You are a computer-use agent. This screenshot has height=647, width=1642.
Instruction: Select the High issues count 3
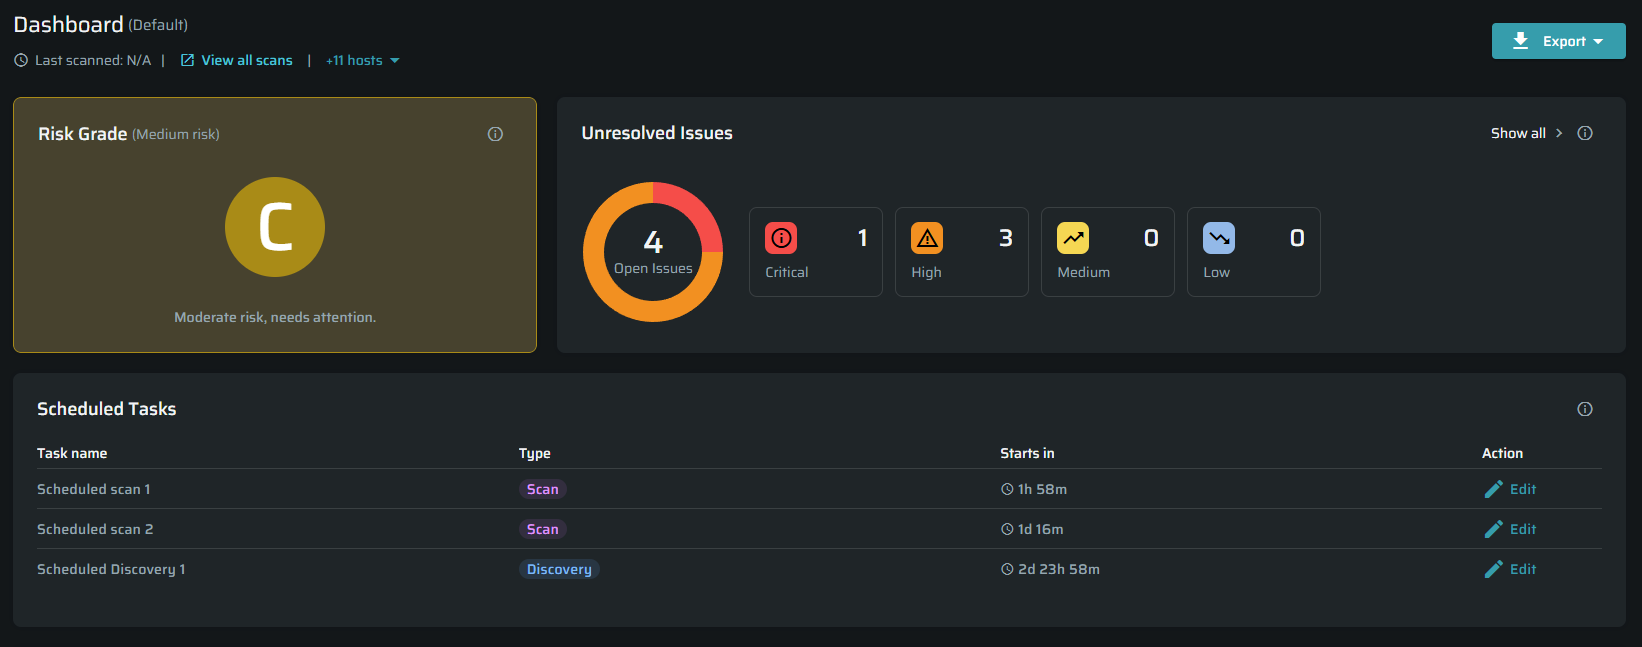(x=1006, y=238)
